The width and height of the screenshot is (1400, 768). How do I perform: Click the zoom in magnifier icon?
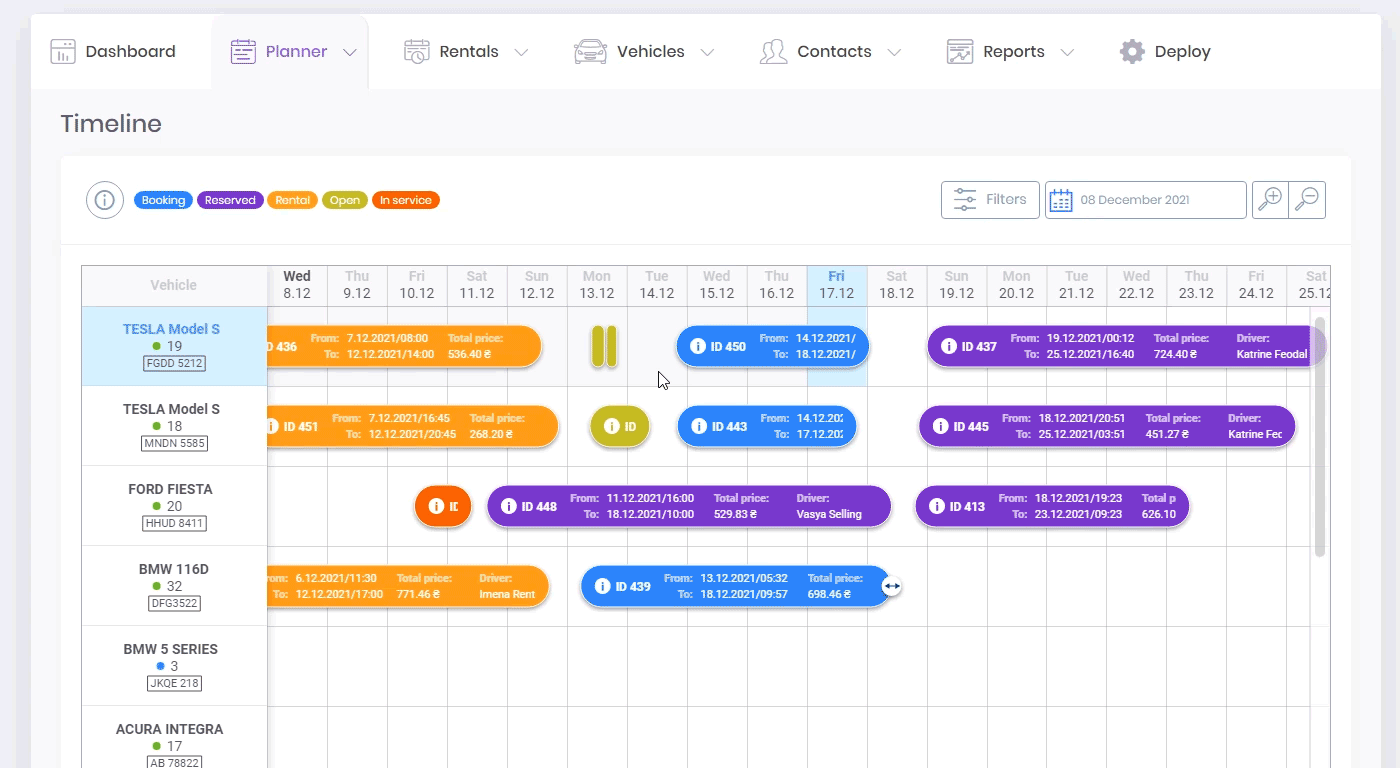[1270, 199]
